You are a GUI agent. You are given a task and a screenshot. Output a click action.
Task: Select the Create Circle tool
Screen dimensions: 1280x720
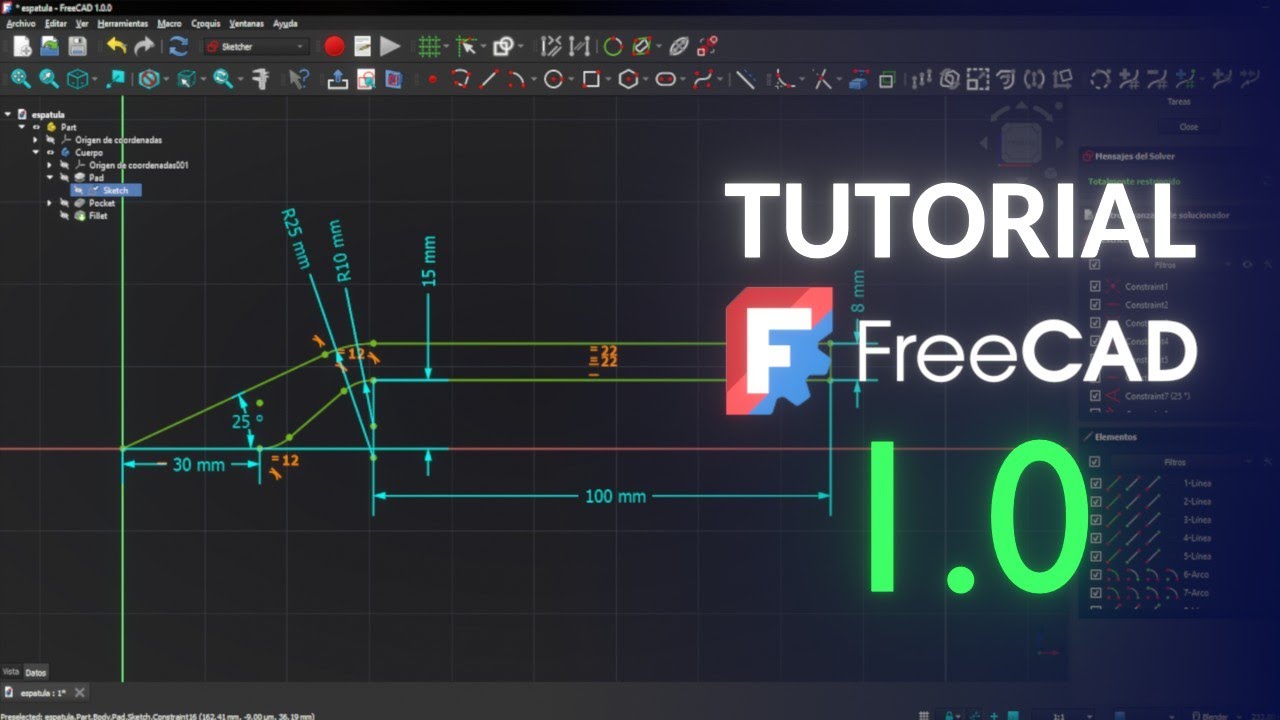coord(553,78)
